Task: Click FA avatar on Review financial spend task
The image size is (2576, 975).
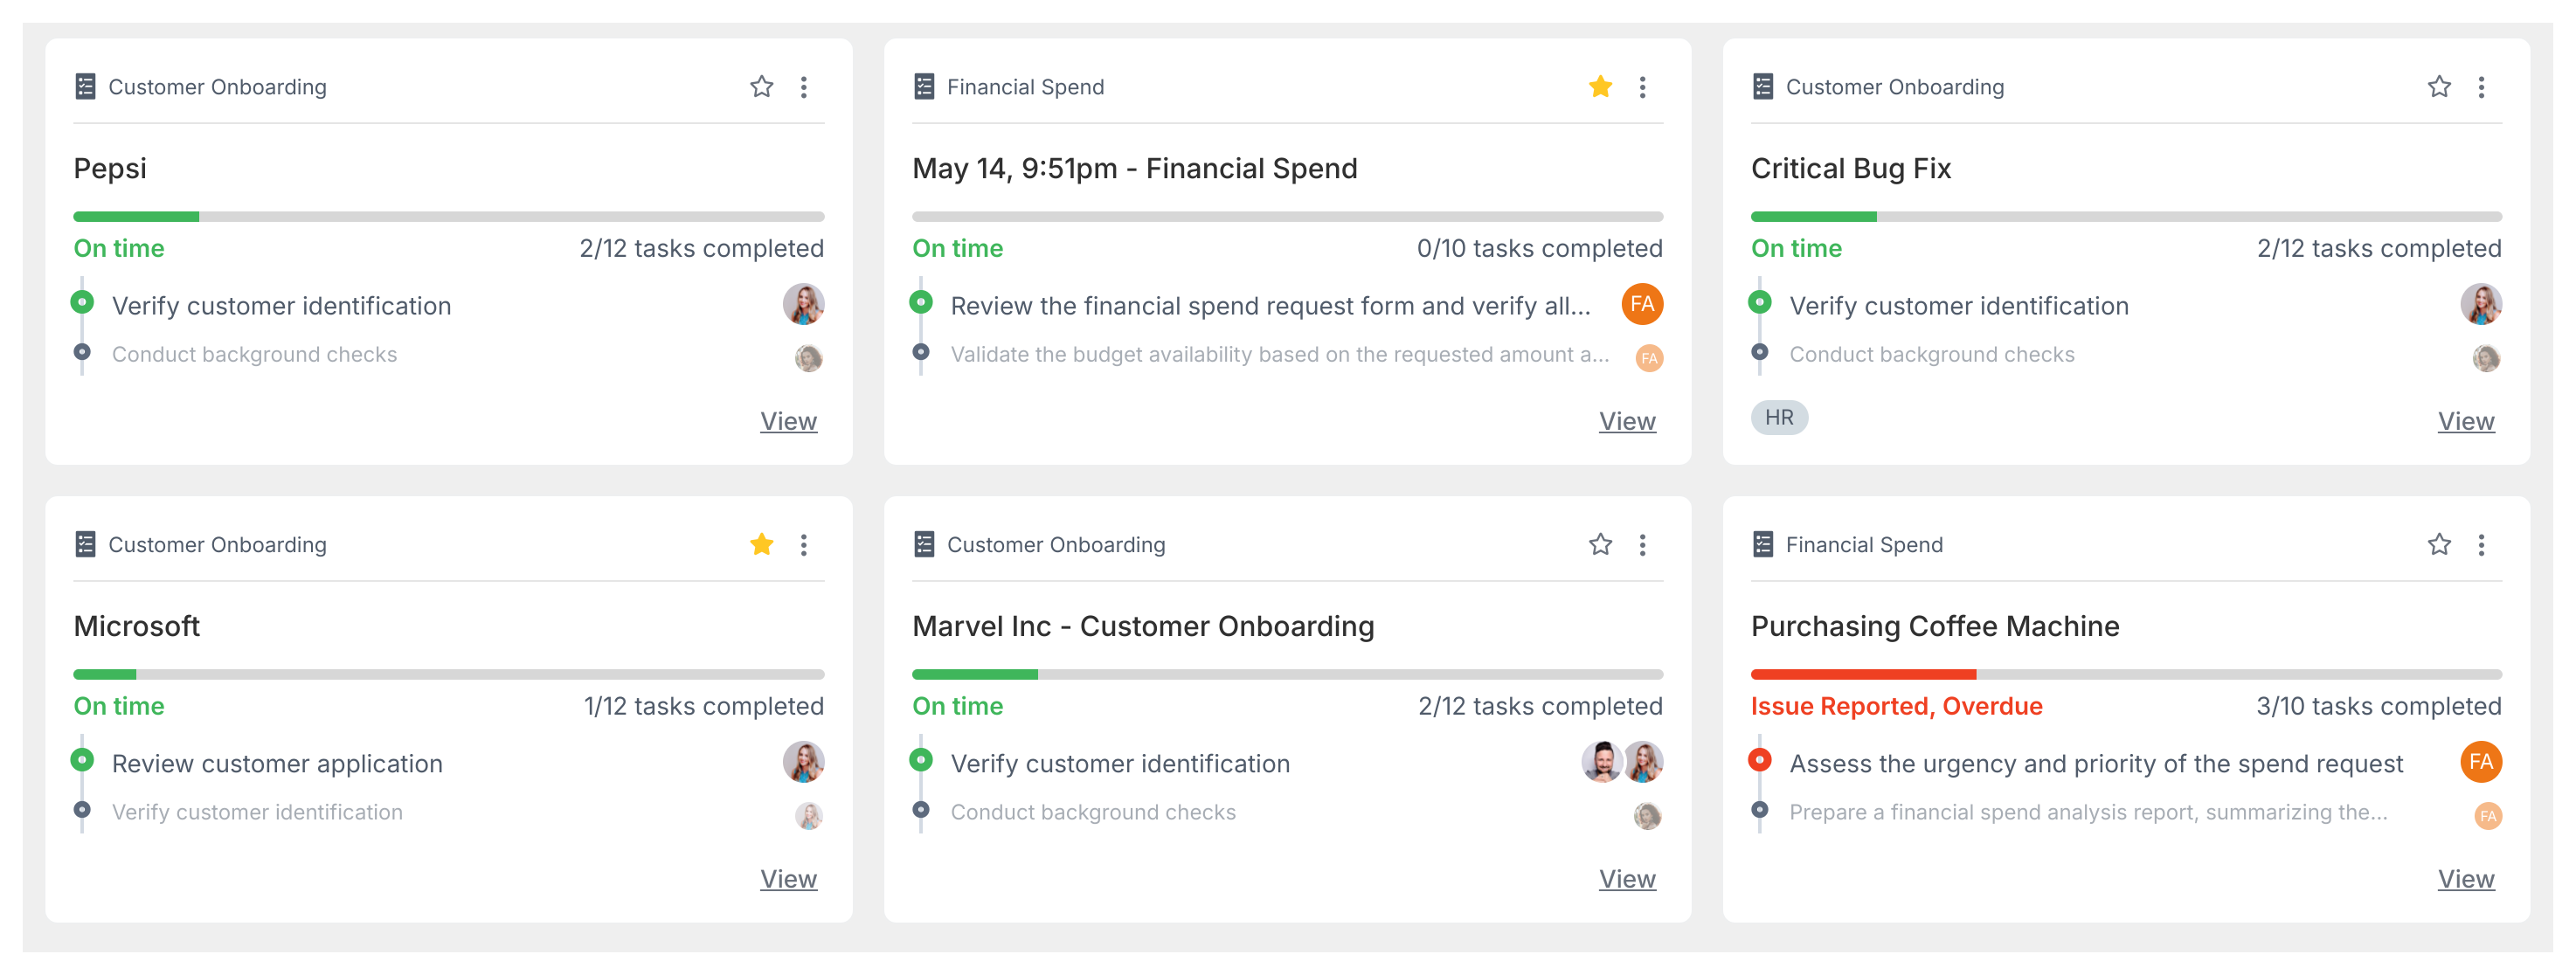Action: [1641, 305]
